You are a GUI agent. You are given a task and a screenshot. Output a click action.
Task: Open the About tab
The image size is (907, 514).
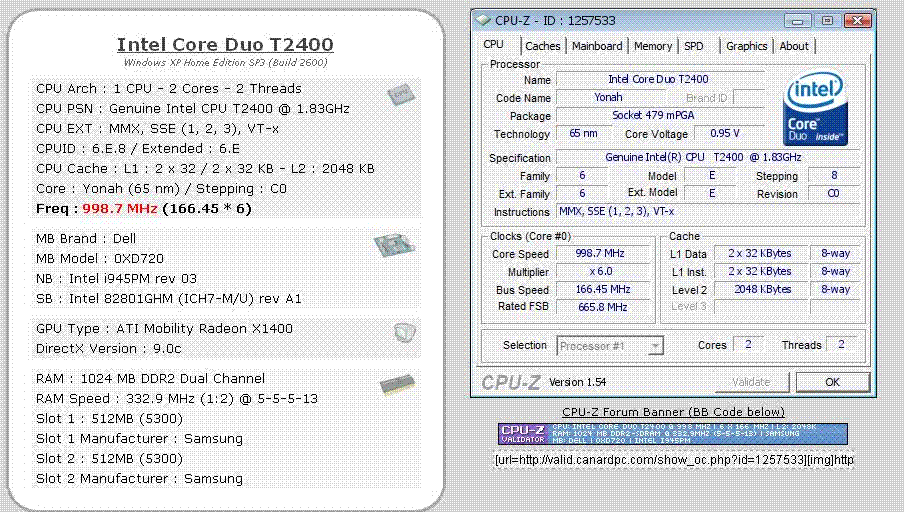(x=794, y=46)
